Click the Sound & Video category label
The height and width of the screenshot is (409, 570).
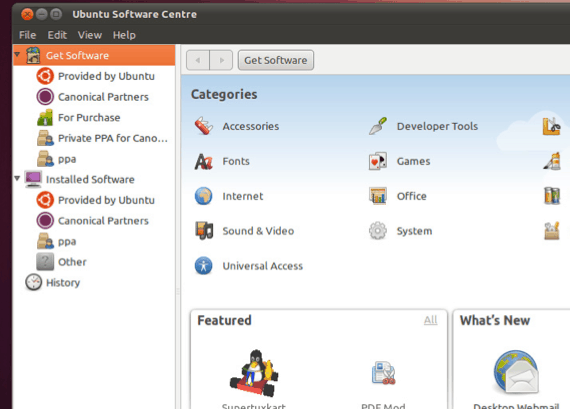258,231
